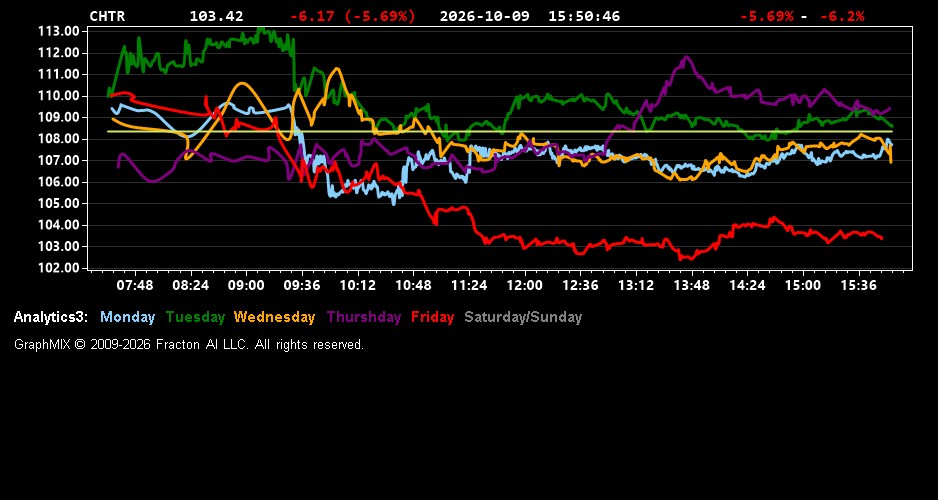
Task: Click the 09:36 time axis label
Action: tap(302, 285)
